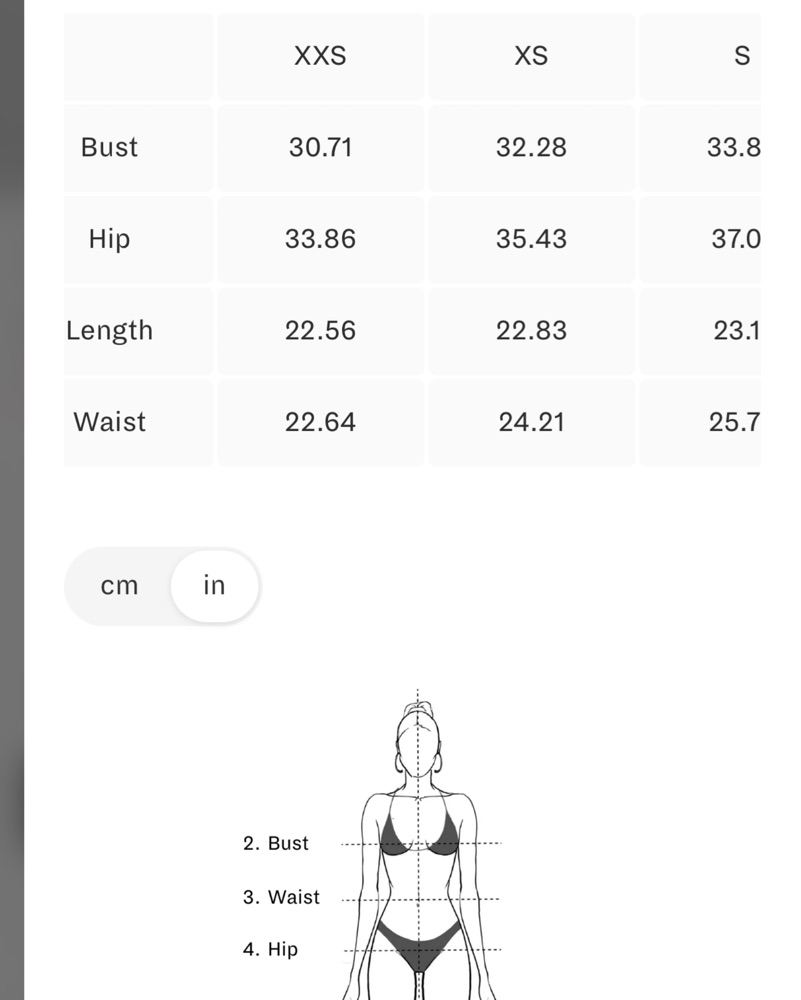This screenshot has height=1000, width=801.
Task: Click the XS bust value 32.28
Action: point(531,147)
